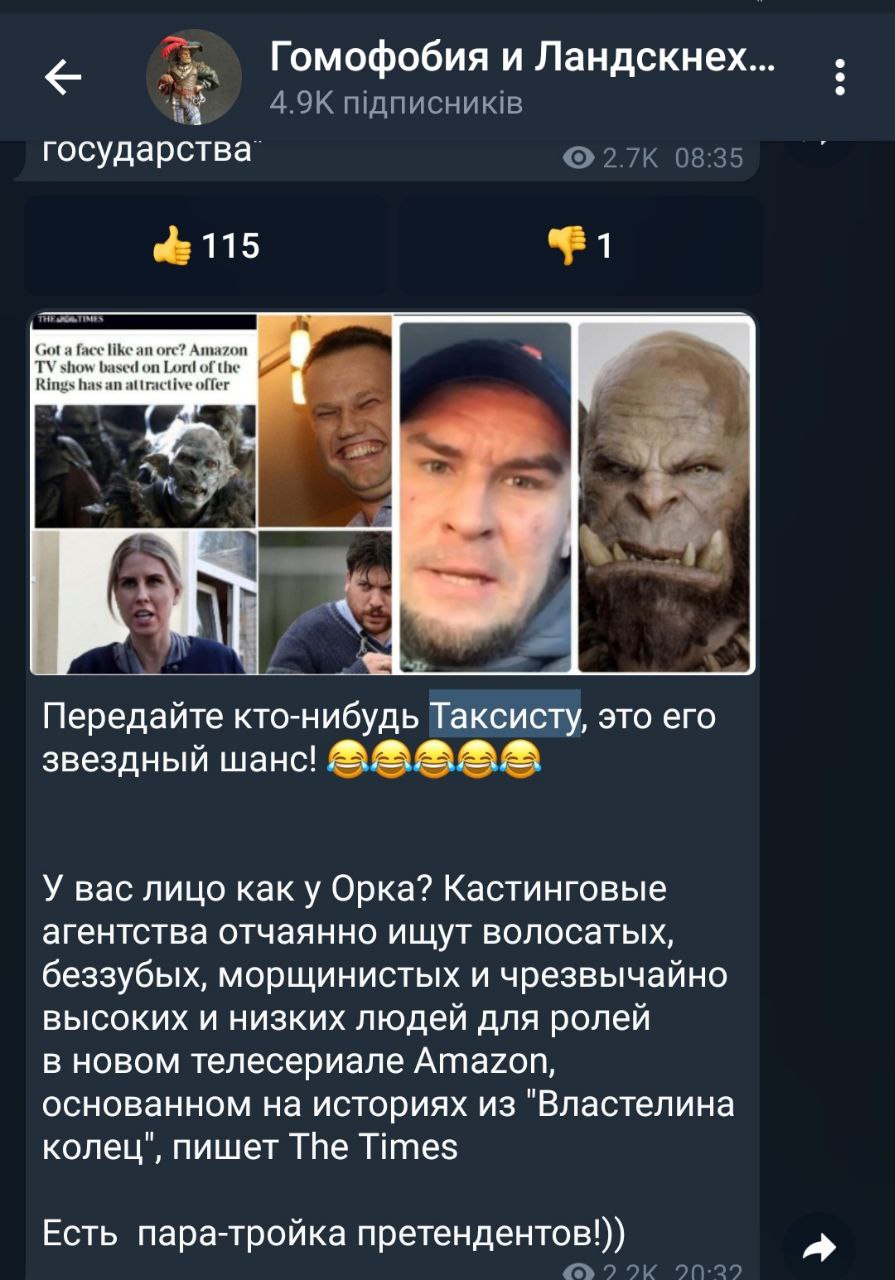
Task: Open photo of man in black beanie
Action: tap(485, 496)
